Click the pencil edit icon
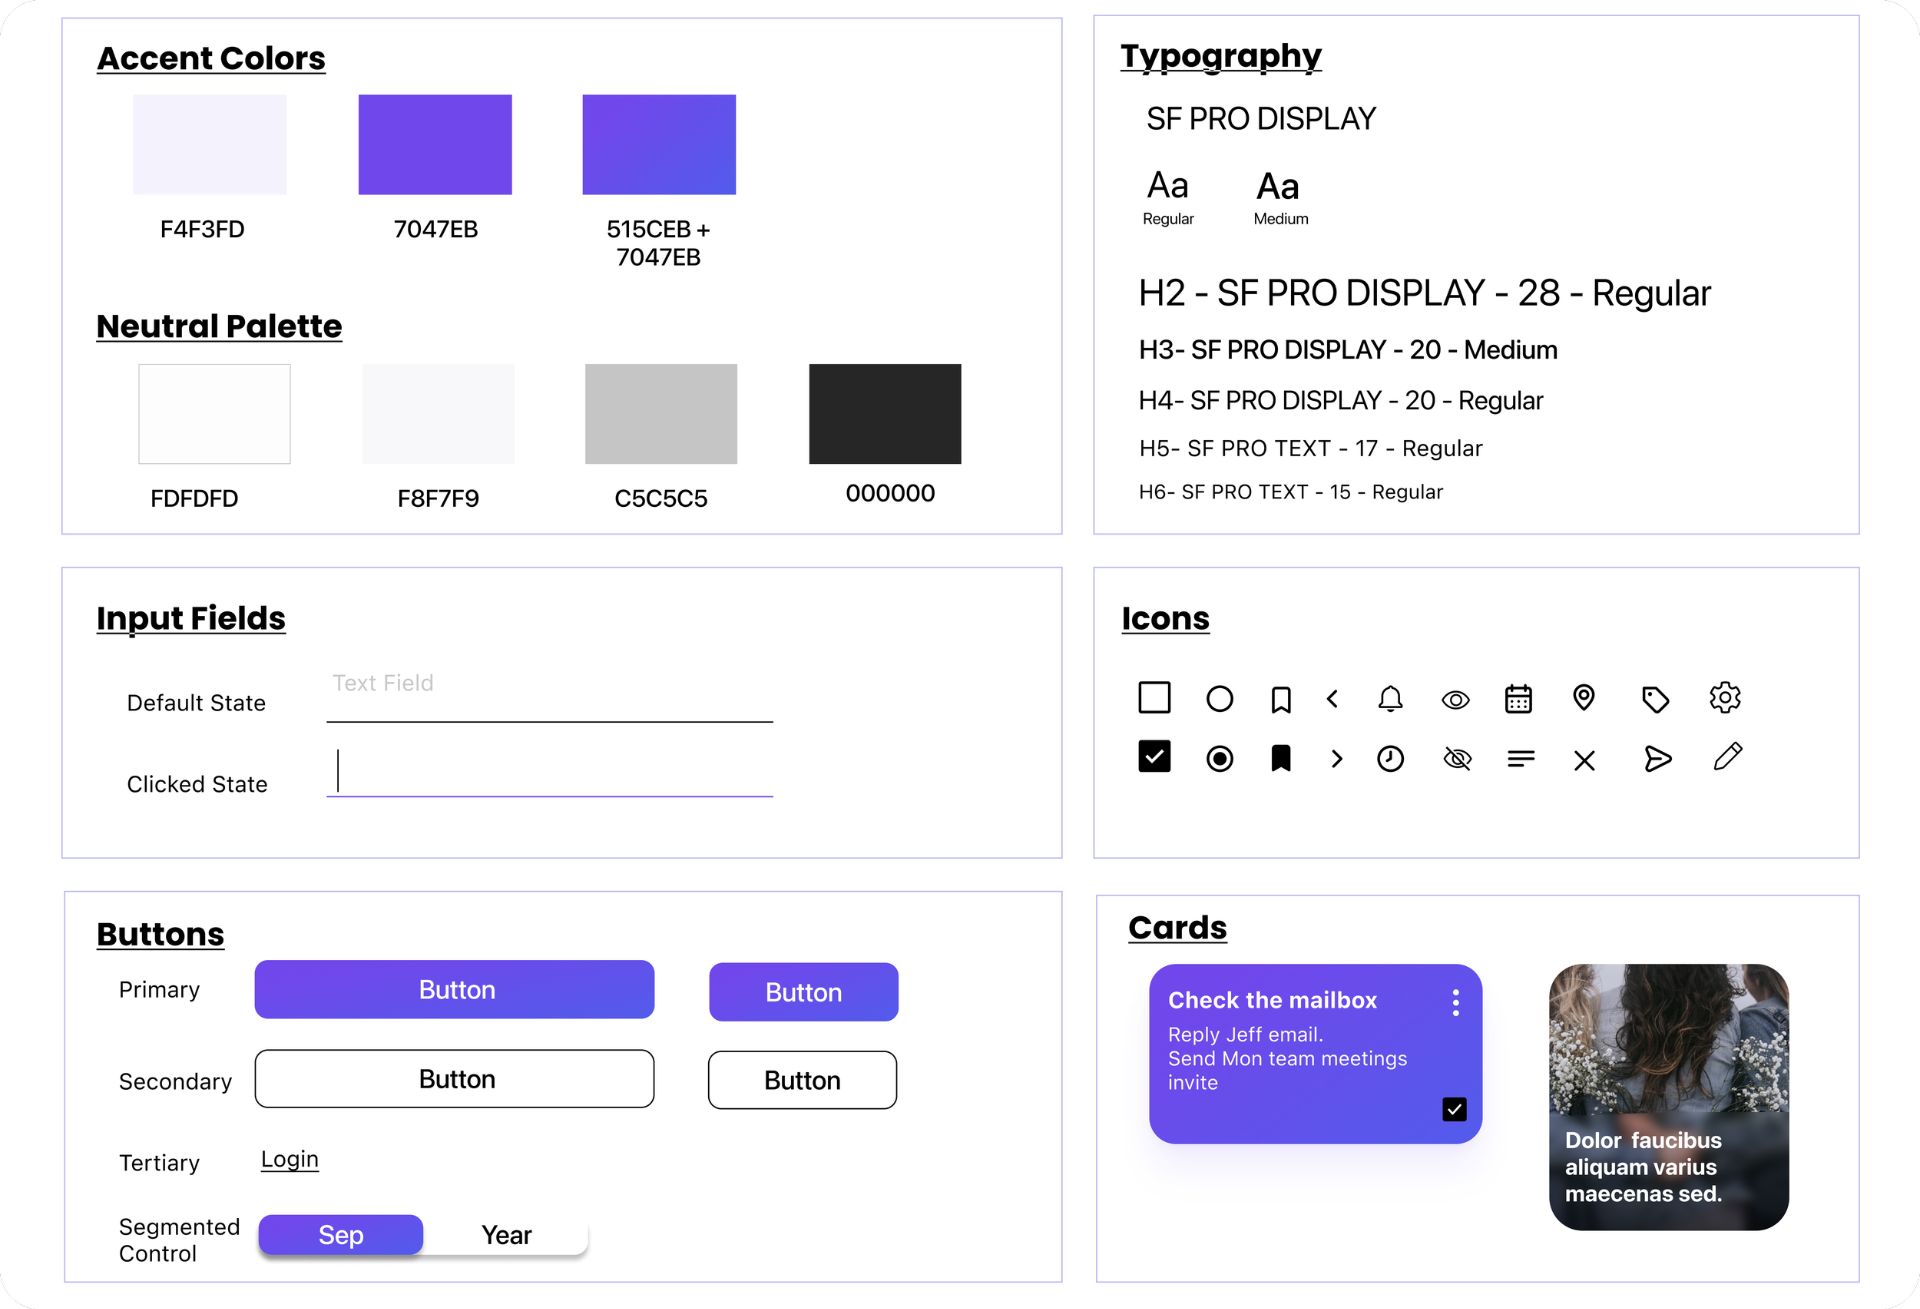Viewport: 1920px width, 1309px height. coord(1727,757)
